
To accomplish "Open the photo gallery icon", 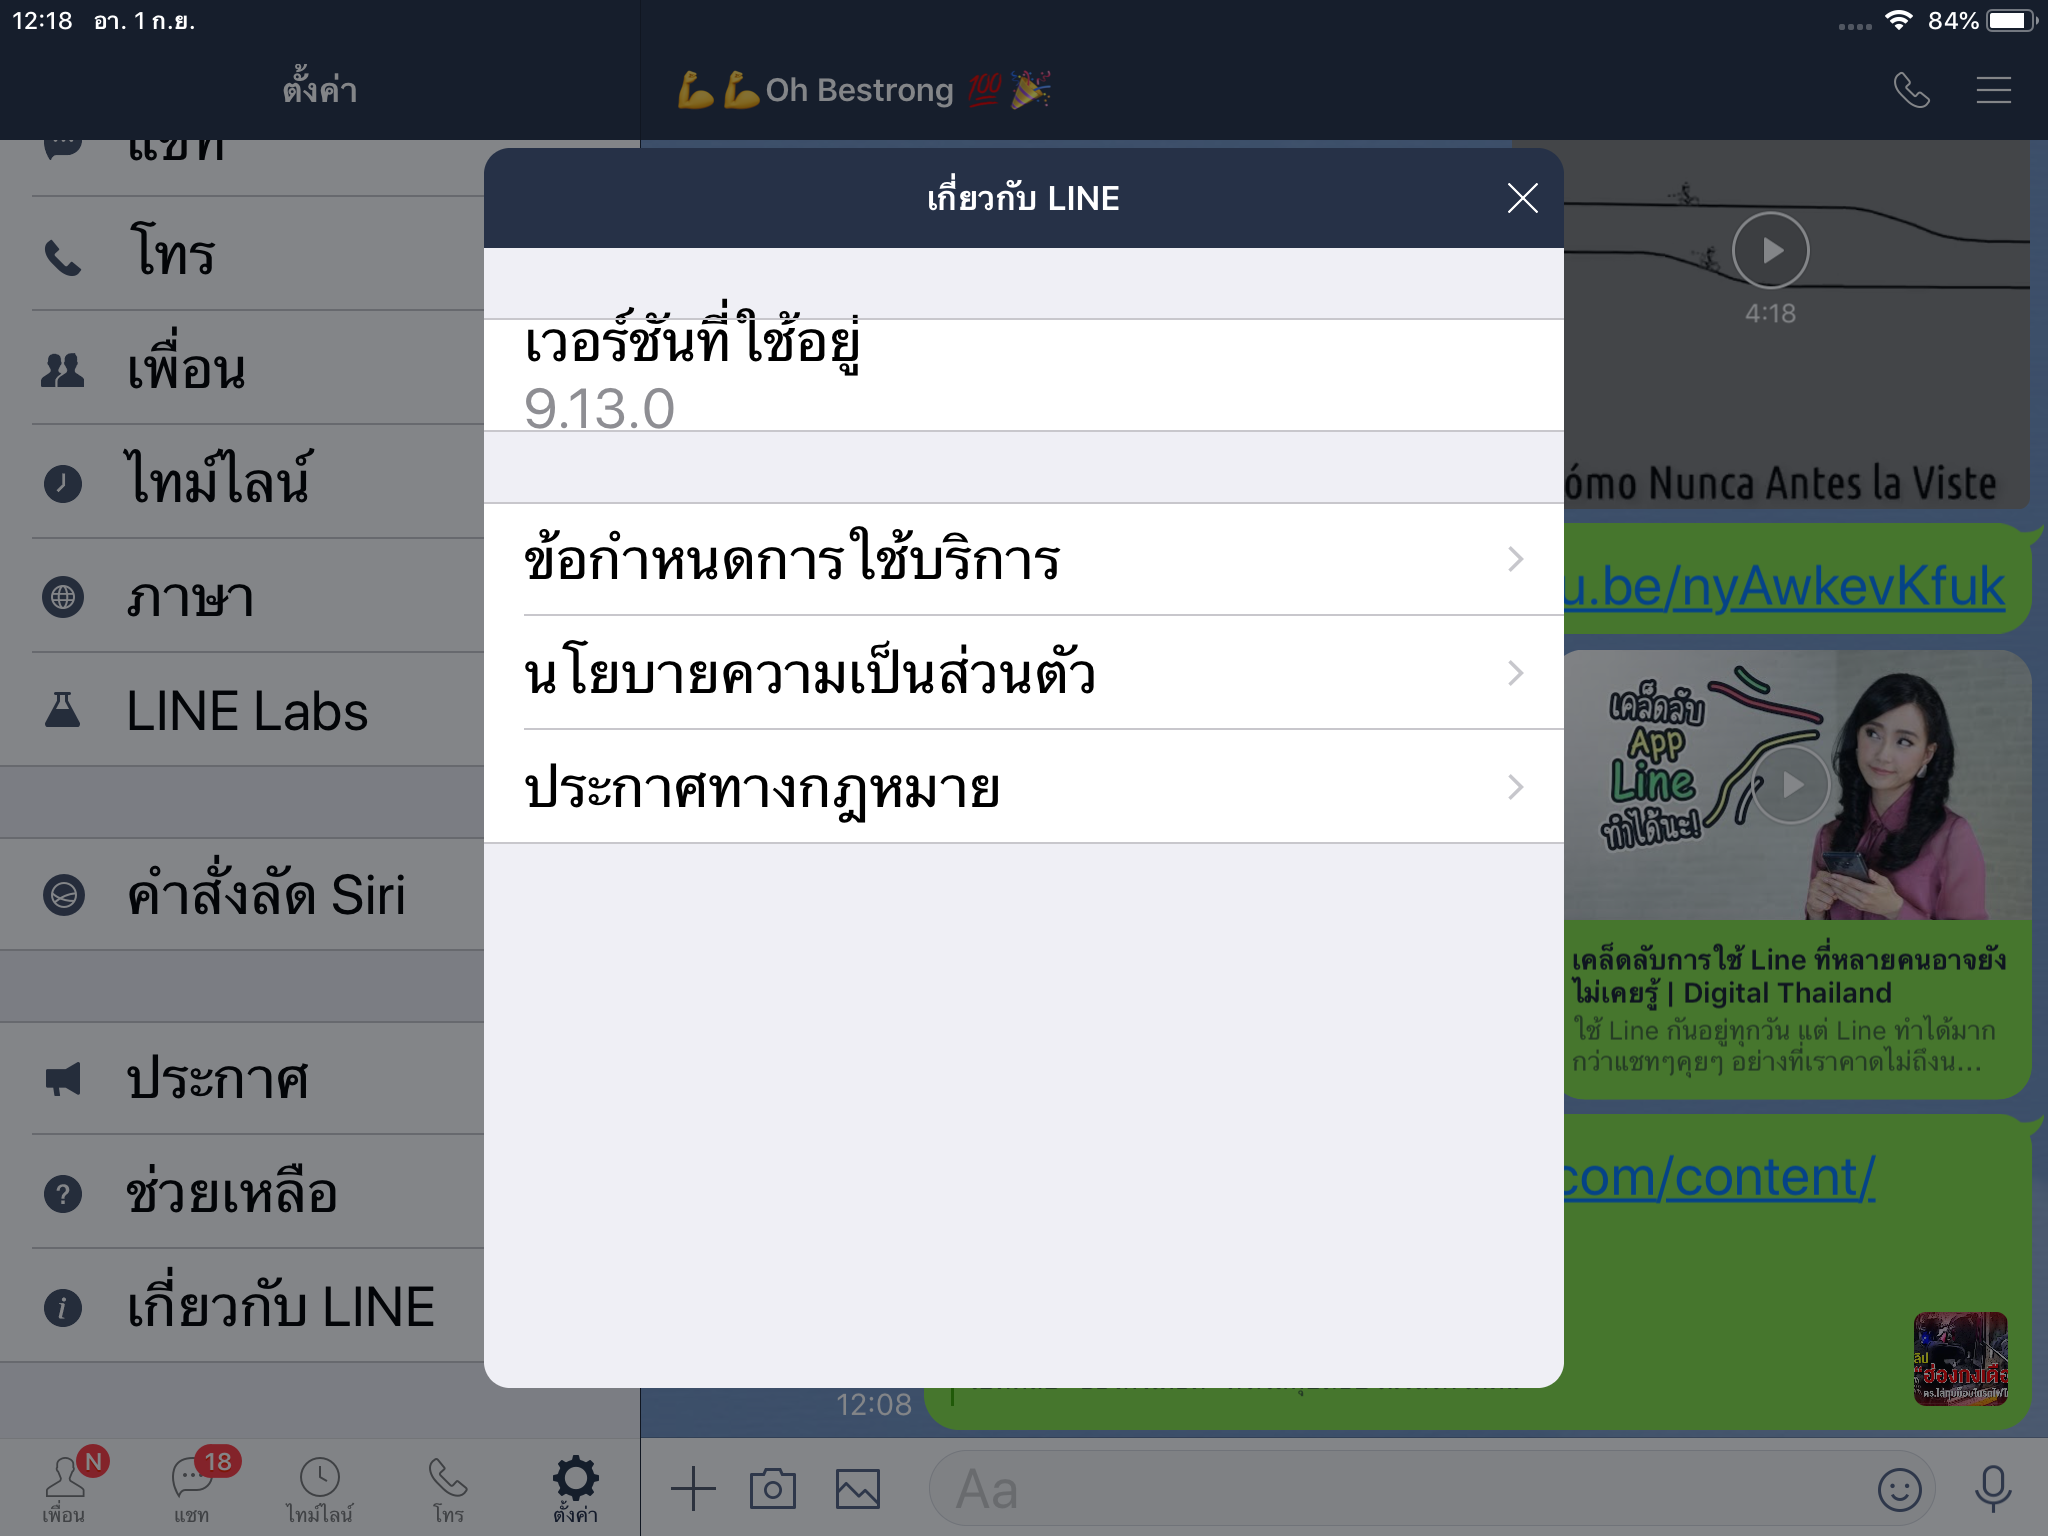I will tap(858, 1489).
